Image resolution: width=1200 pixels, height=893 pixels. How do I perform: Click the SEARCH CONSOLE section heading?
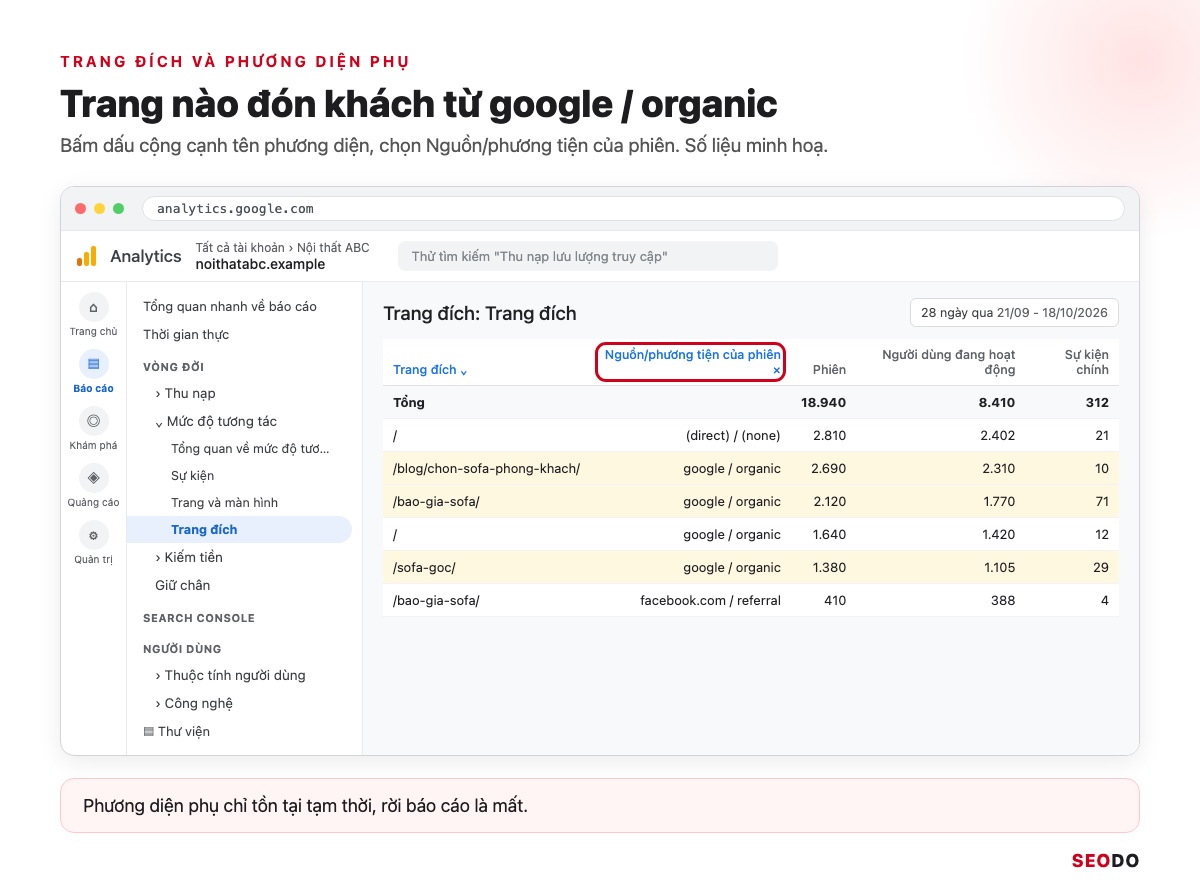tap(199, 618)
